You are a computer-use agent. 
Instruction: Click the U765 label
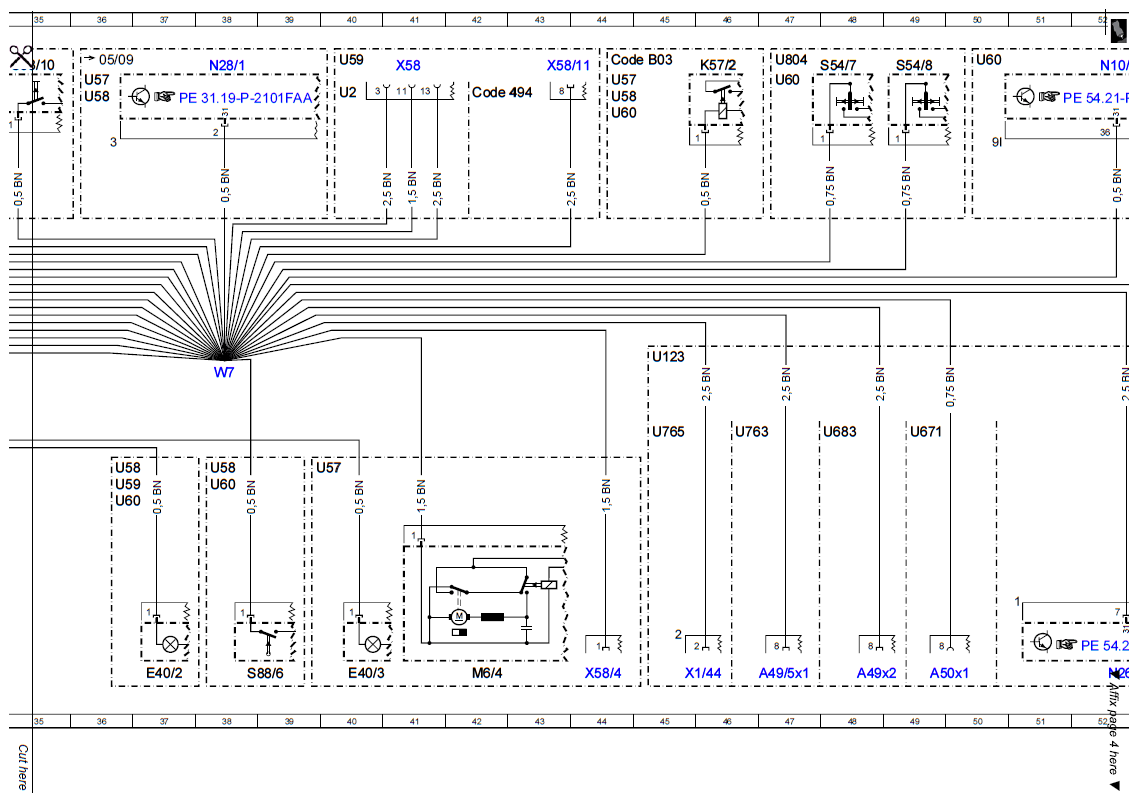click(x=668, y=432)
